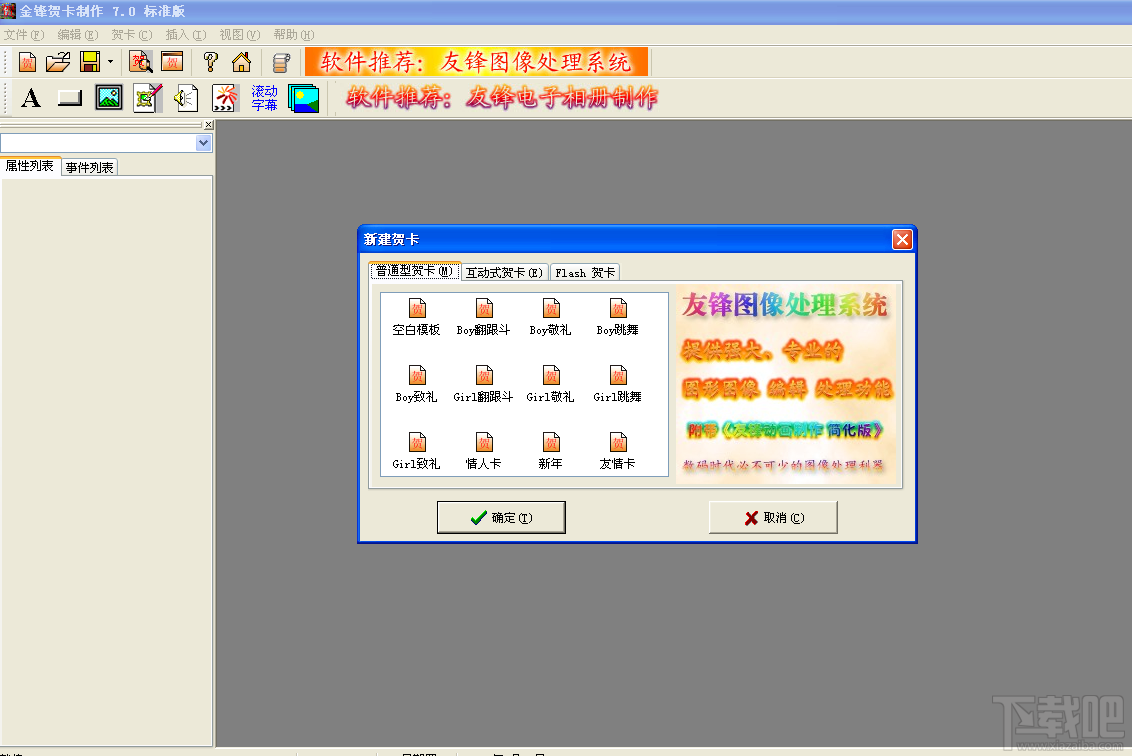Switch to the 事件列表 tab
This screenshot has width=1132, height=756.
[90, 168]
